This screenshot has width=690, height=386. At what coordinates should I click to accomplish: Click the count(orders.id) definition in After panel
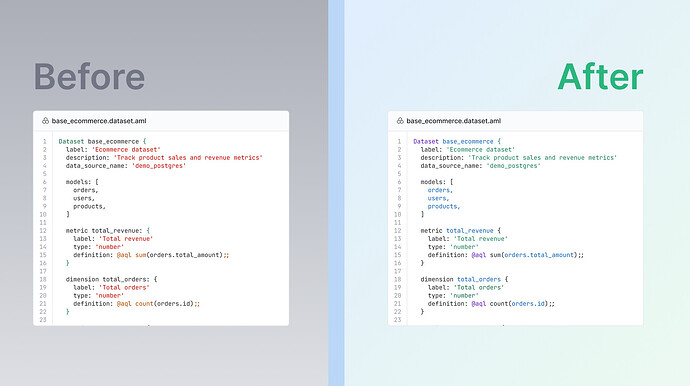point(522,304)
